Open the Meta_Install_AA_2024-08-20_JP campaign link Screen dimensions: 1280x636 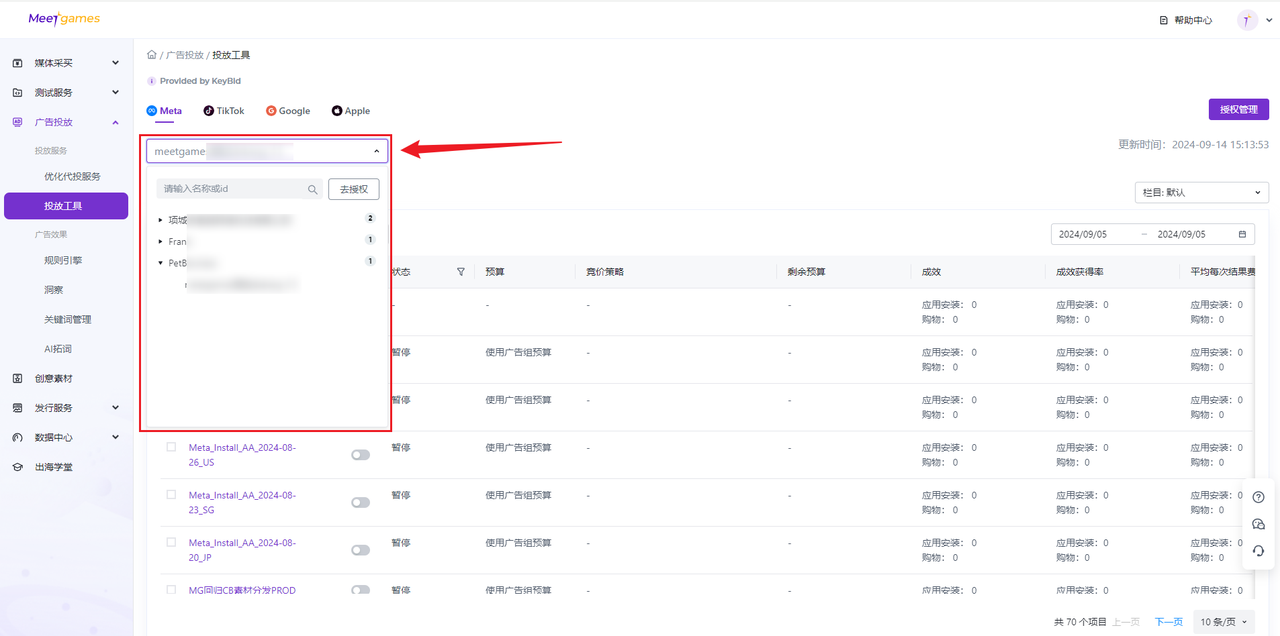242,550
